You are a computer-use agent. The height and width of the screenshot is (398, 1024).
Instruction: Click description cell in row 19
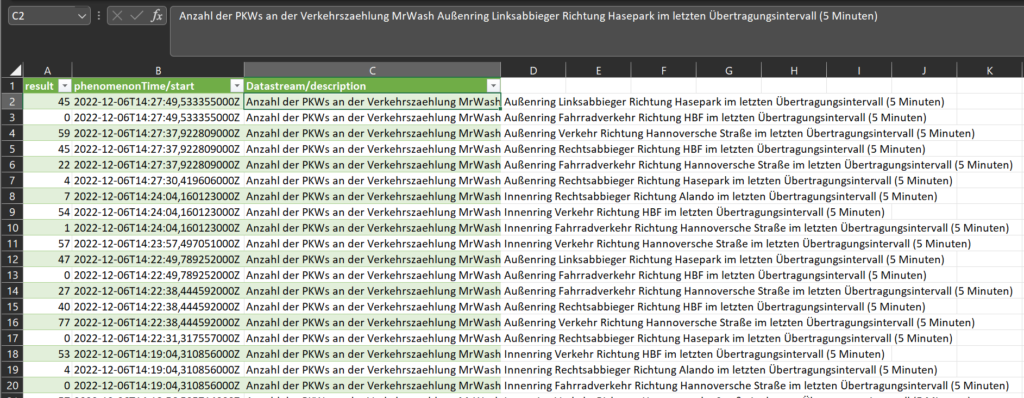point(372,369)
